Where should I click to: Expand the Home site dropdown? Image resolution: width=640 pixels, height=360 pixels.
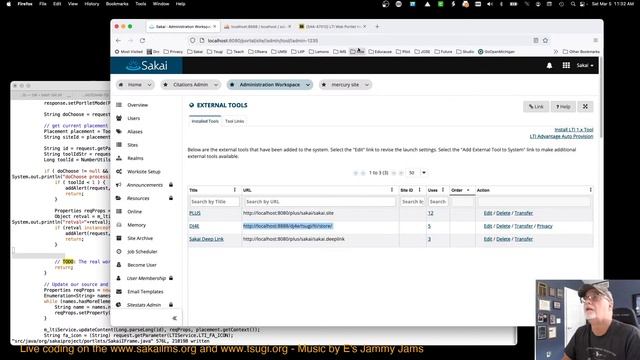[149, 84]
